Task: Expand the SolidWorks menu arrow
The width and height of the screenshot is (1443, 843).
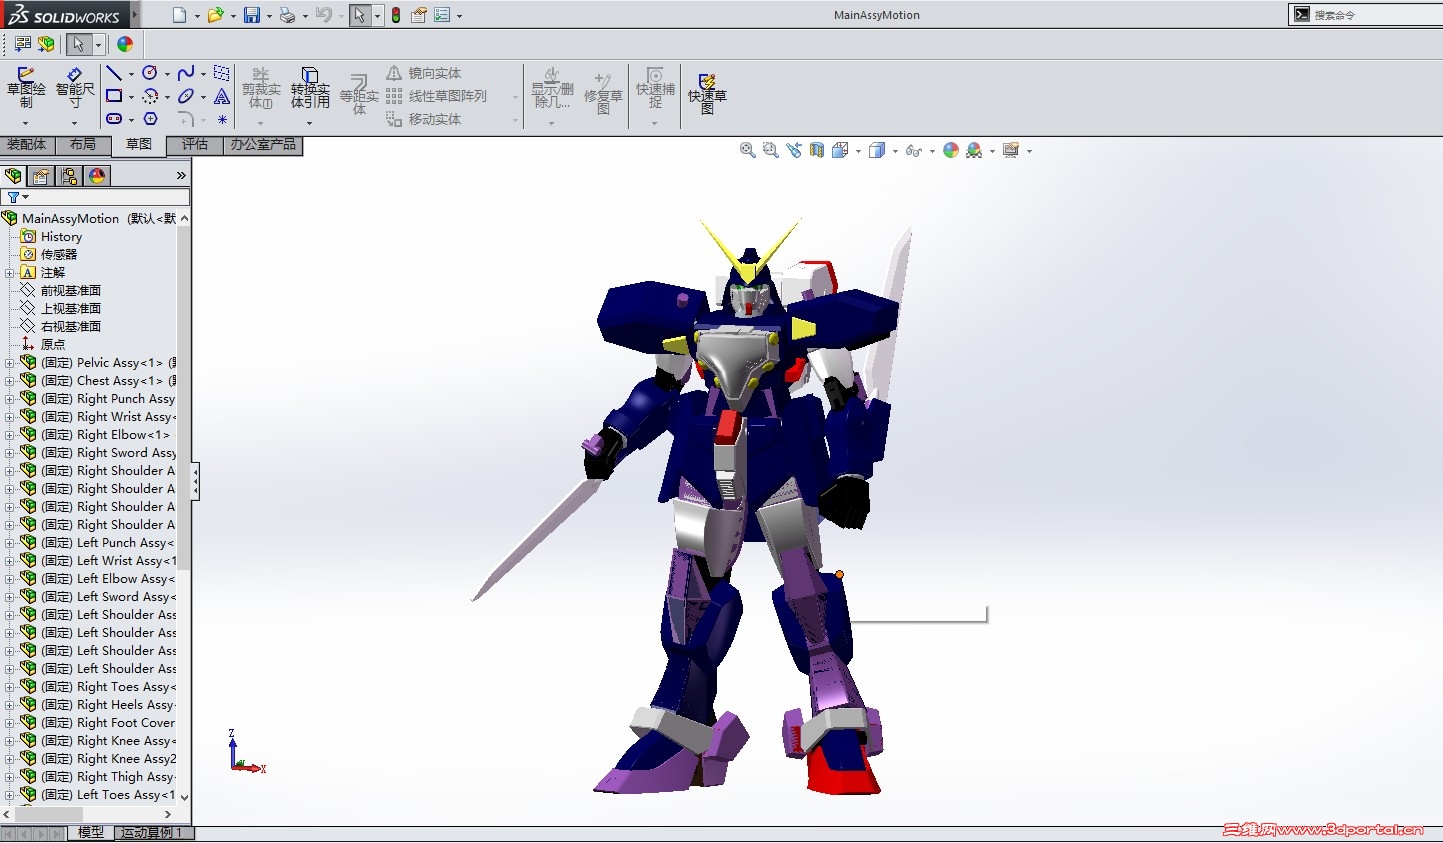Action: (x=135, y=15)
